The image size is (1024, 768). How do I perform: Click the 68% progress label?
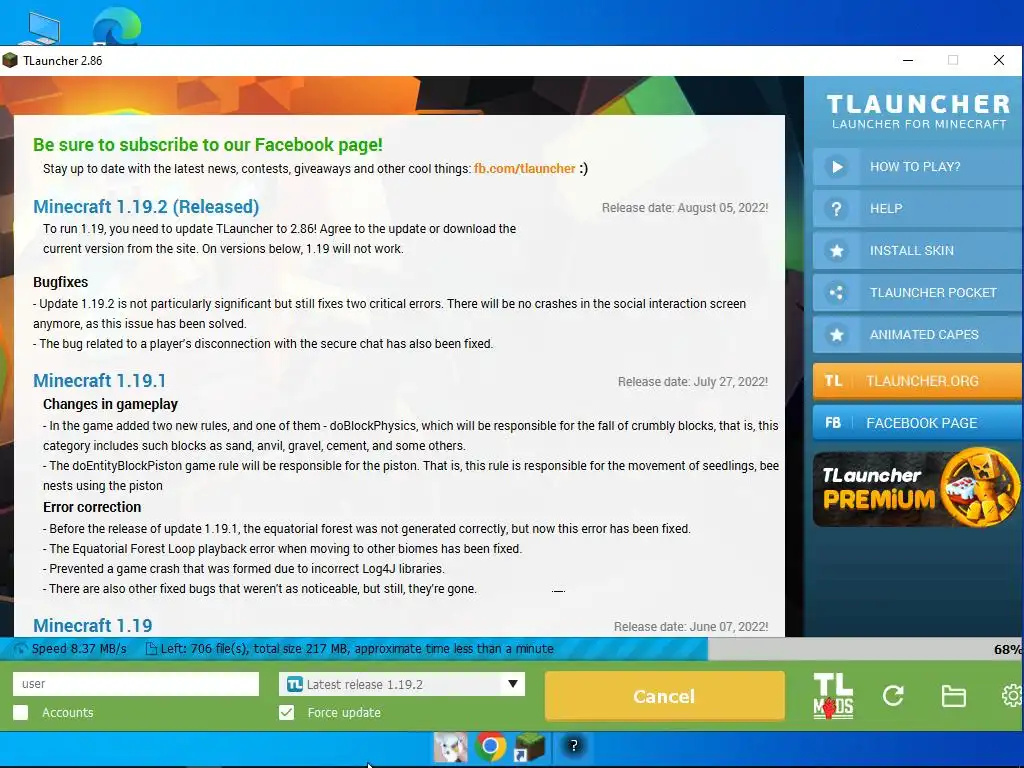coord(1008,649)
